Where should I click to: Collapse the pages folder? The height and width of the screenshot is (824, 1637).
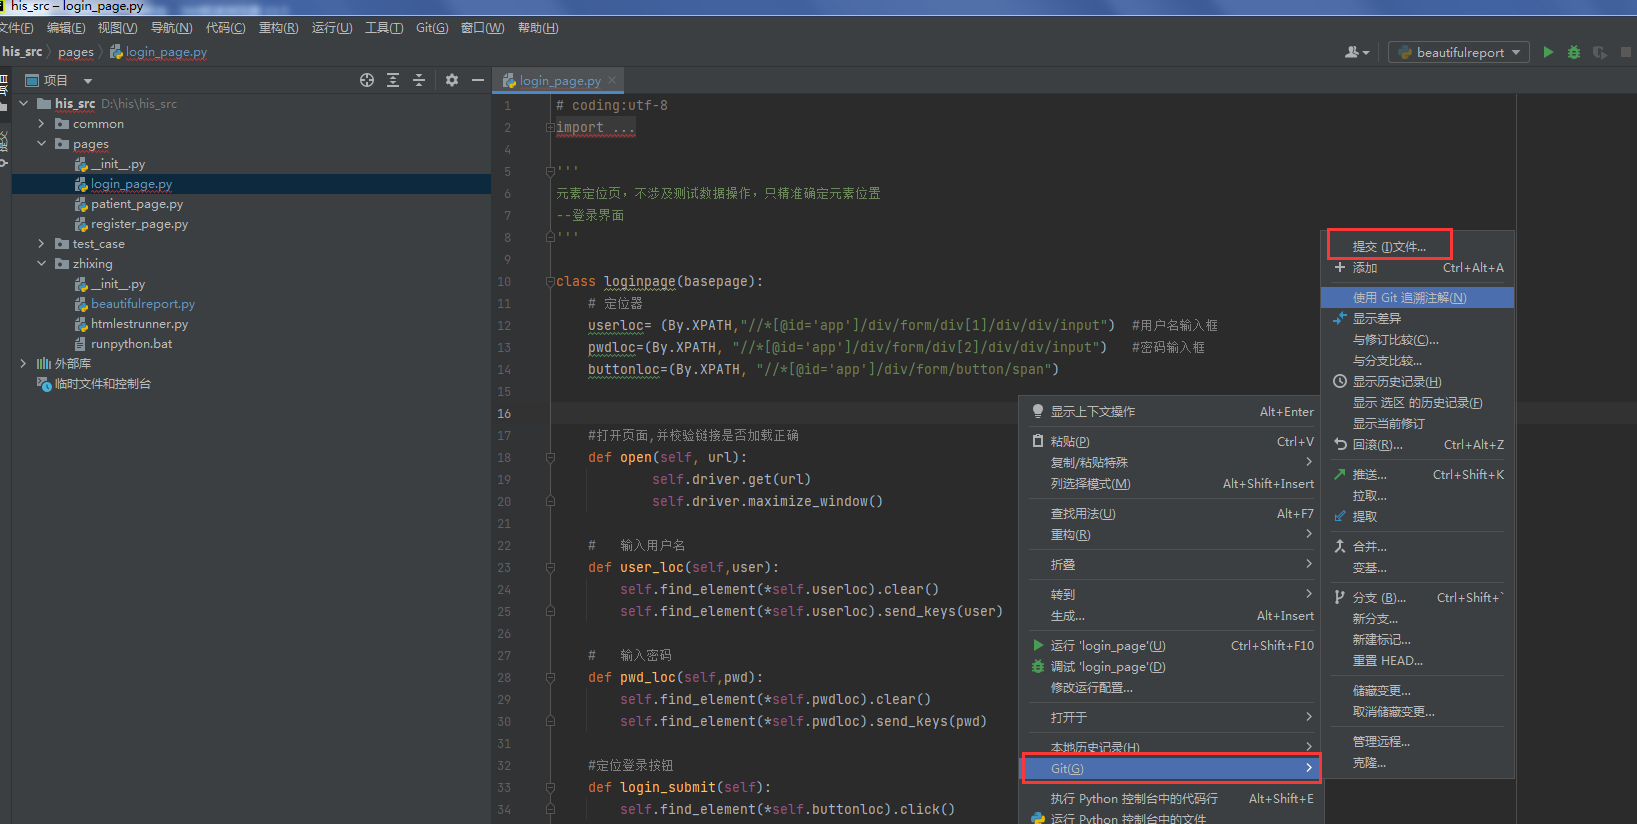coord(41,143)
